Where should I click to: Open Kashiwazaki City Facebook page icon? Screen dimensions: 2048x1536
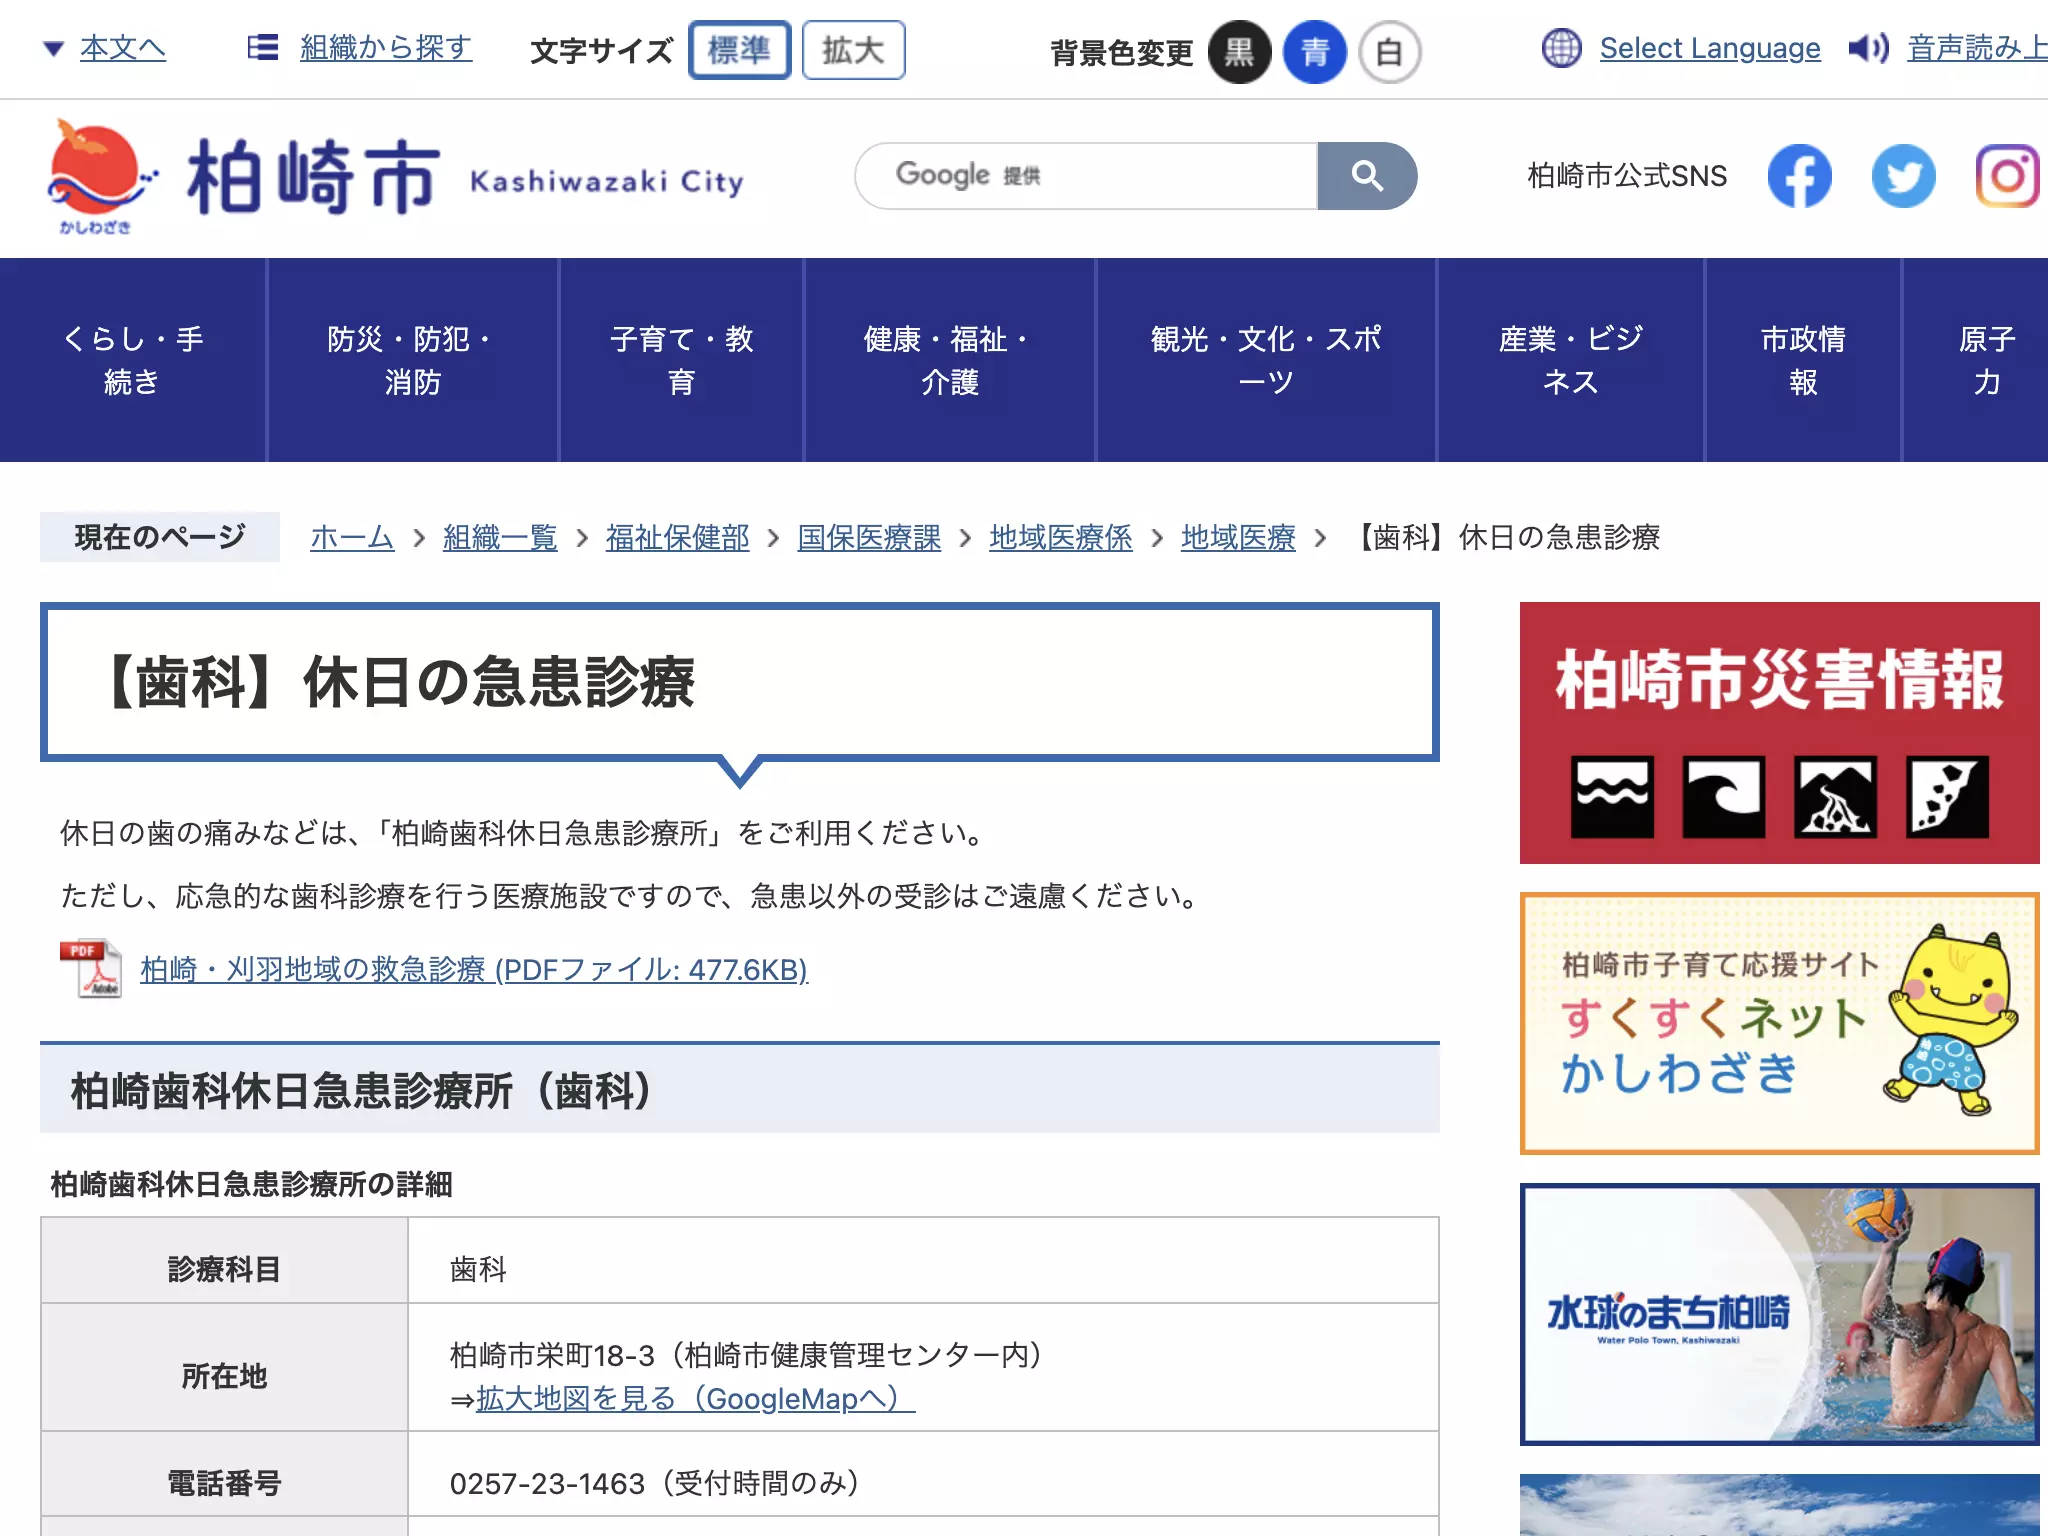pos(1799,176)
